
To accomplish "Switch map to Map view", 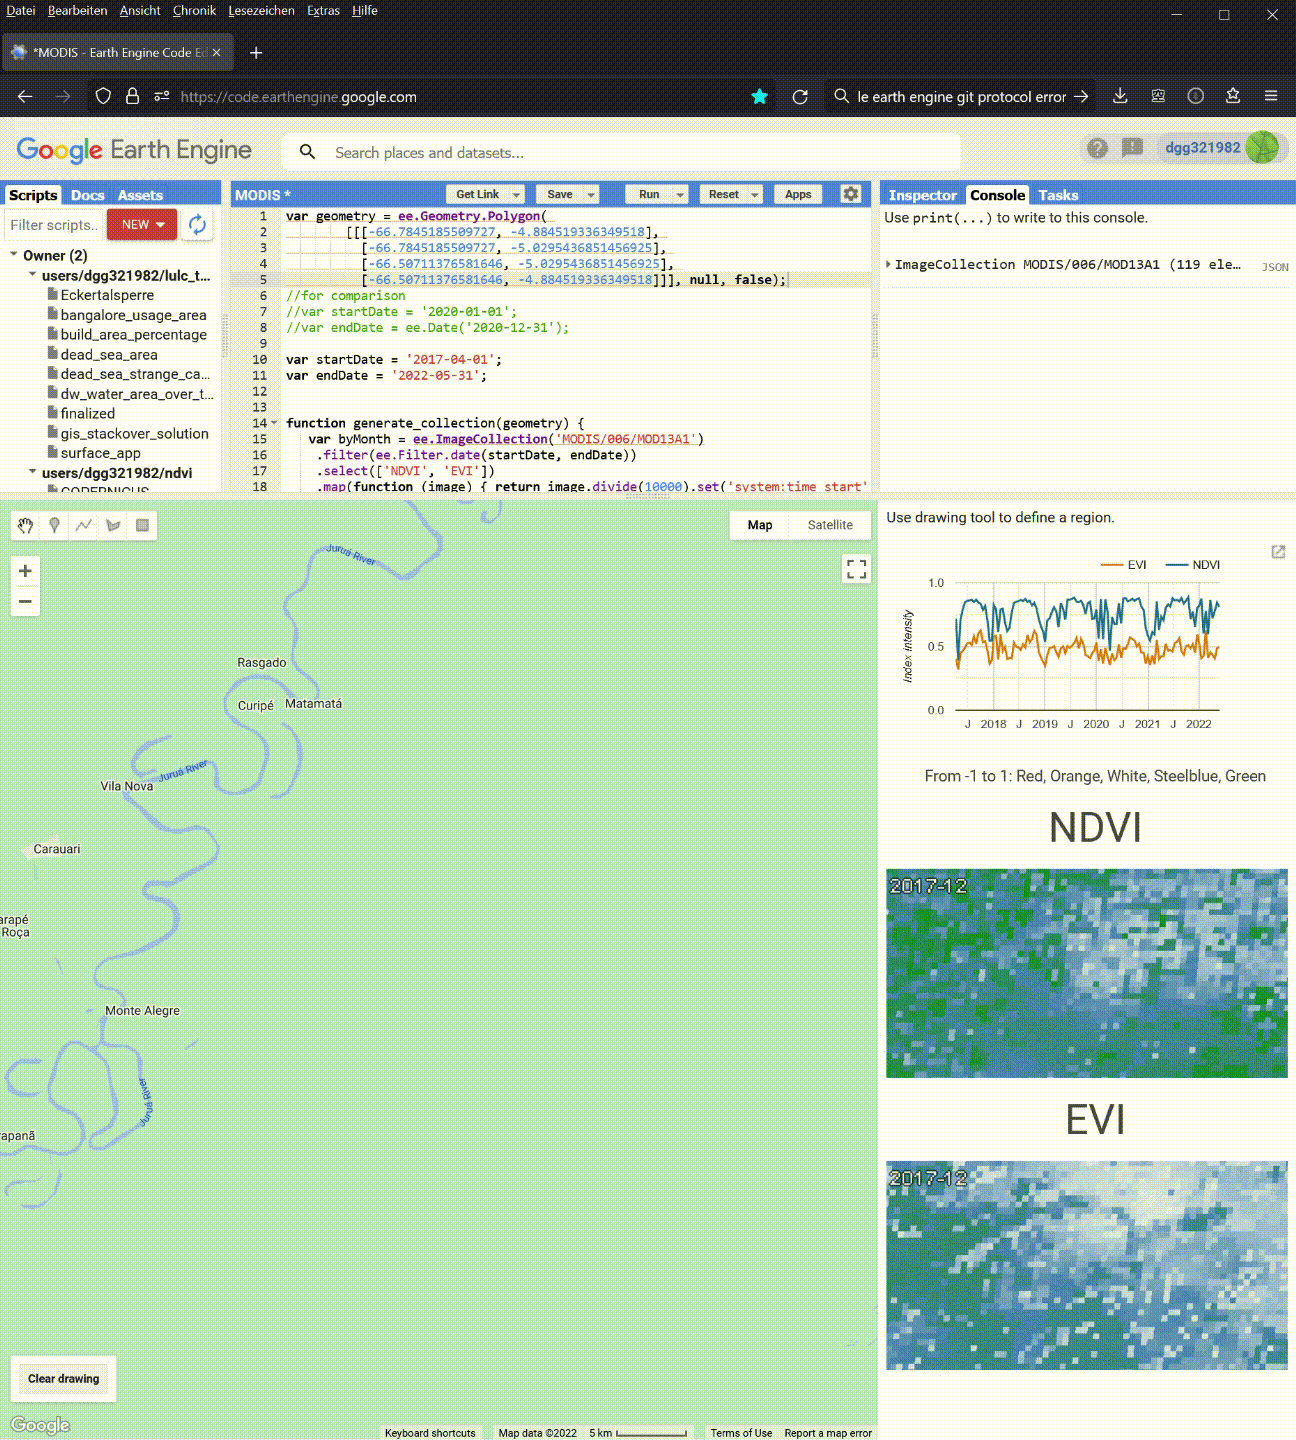I will 759,525.
